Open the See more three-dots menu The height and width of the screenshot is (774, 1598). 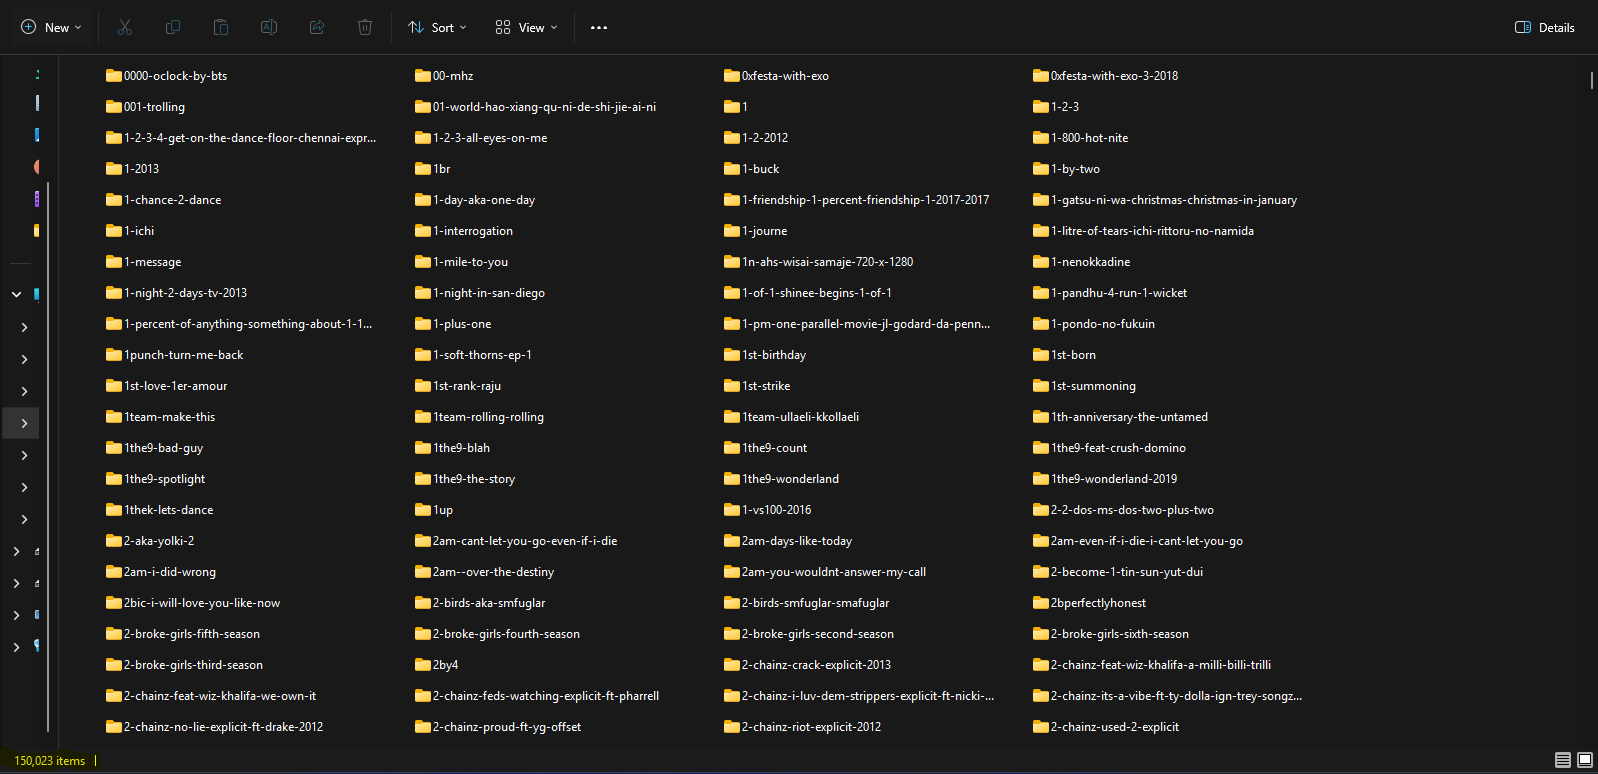coord(599,27)
